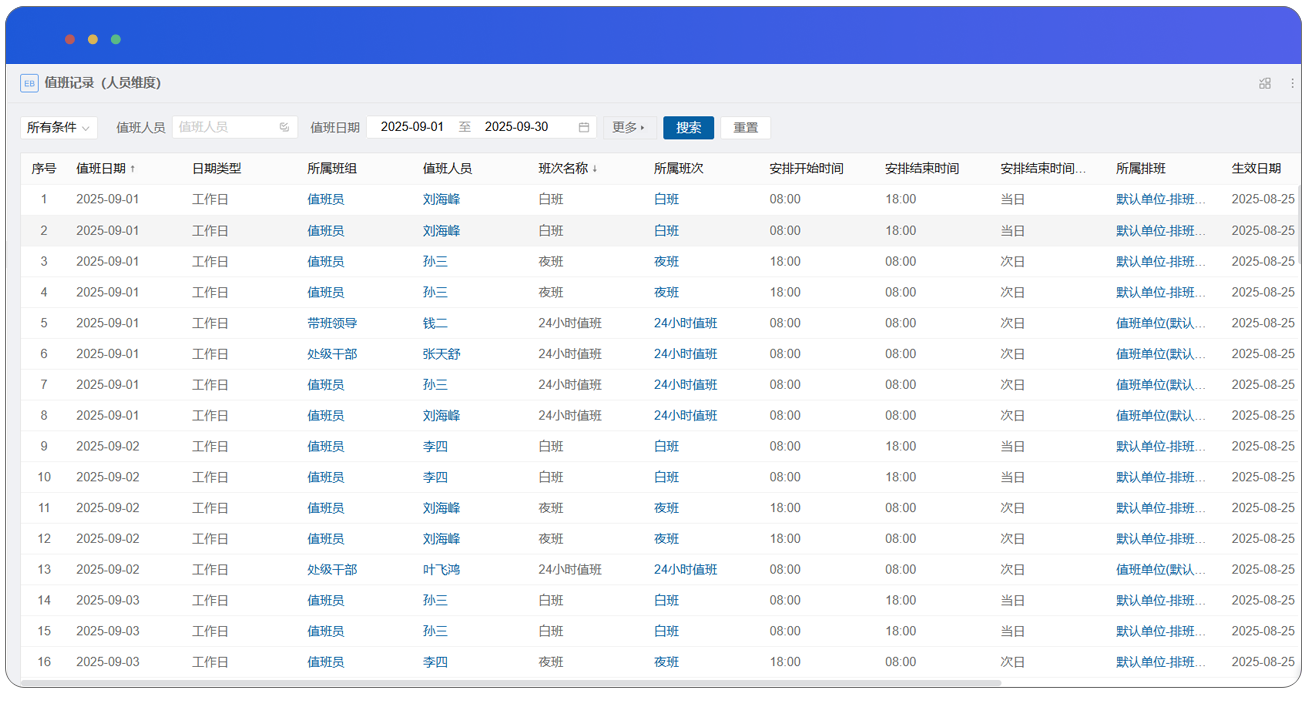Click the 所属排班 column header
The image size is (1308, 710).
pos(1141,169)
